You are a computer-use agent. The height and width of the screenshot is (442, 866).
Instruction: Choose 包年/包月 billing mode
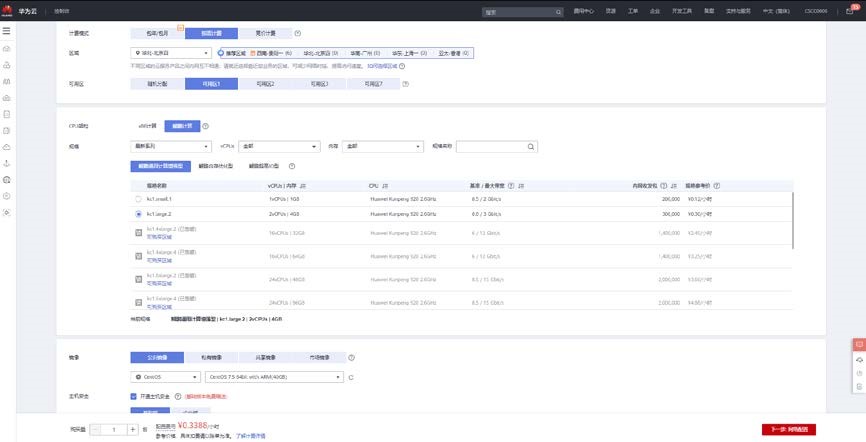157,33
